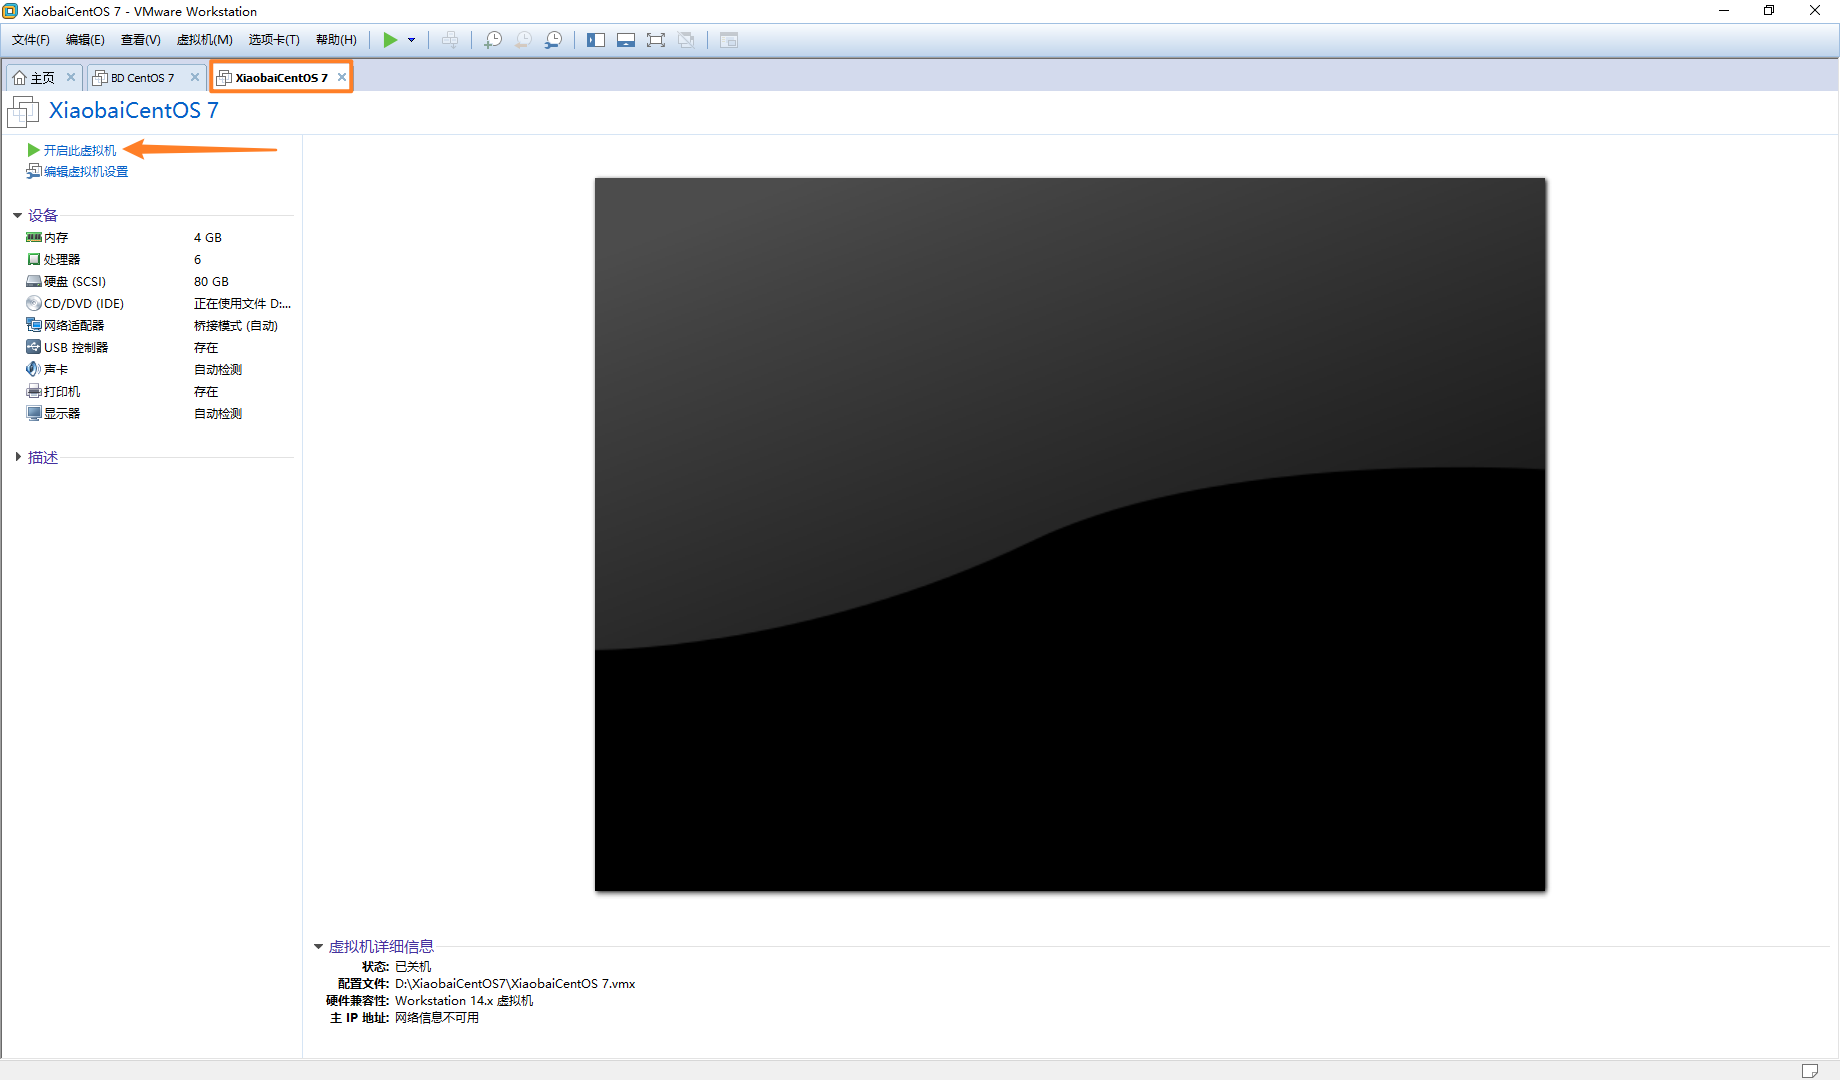
Task: Click the green power-on toolbar icon
Action: point(390,40)
